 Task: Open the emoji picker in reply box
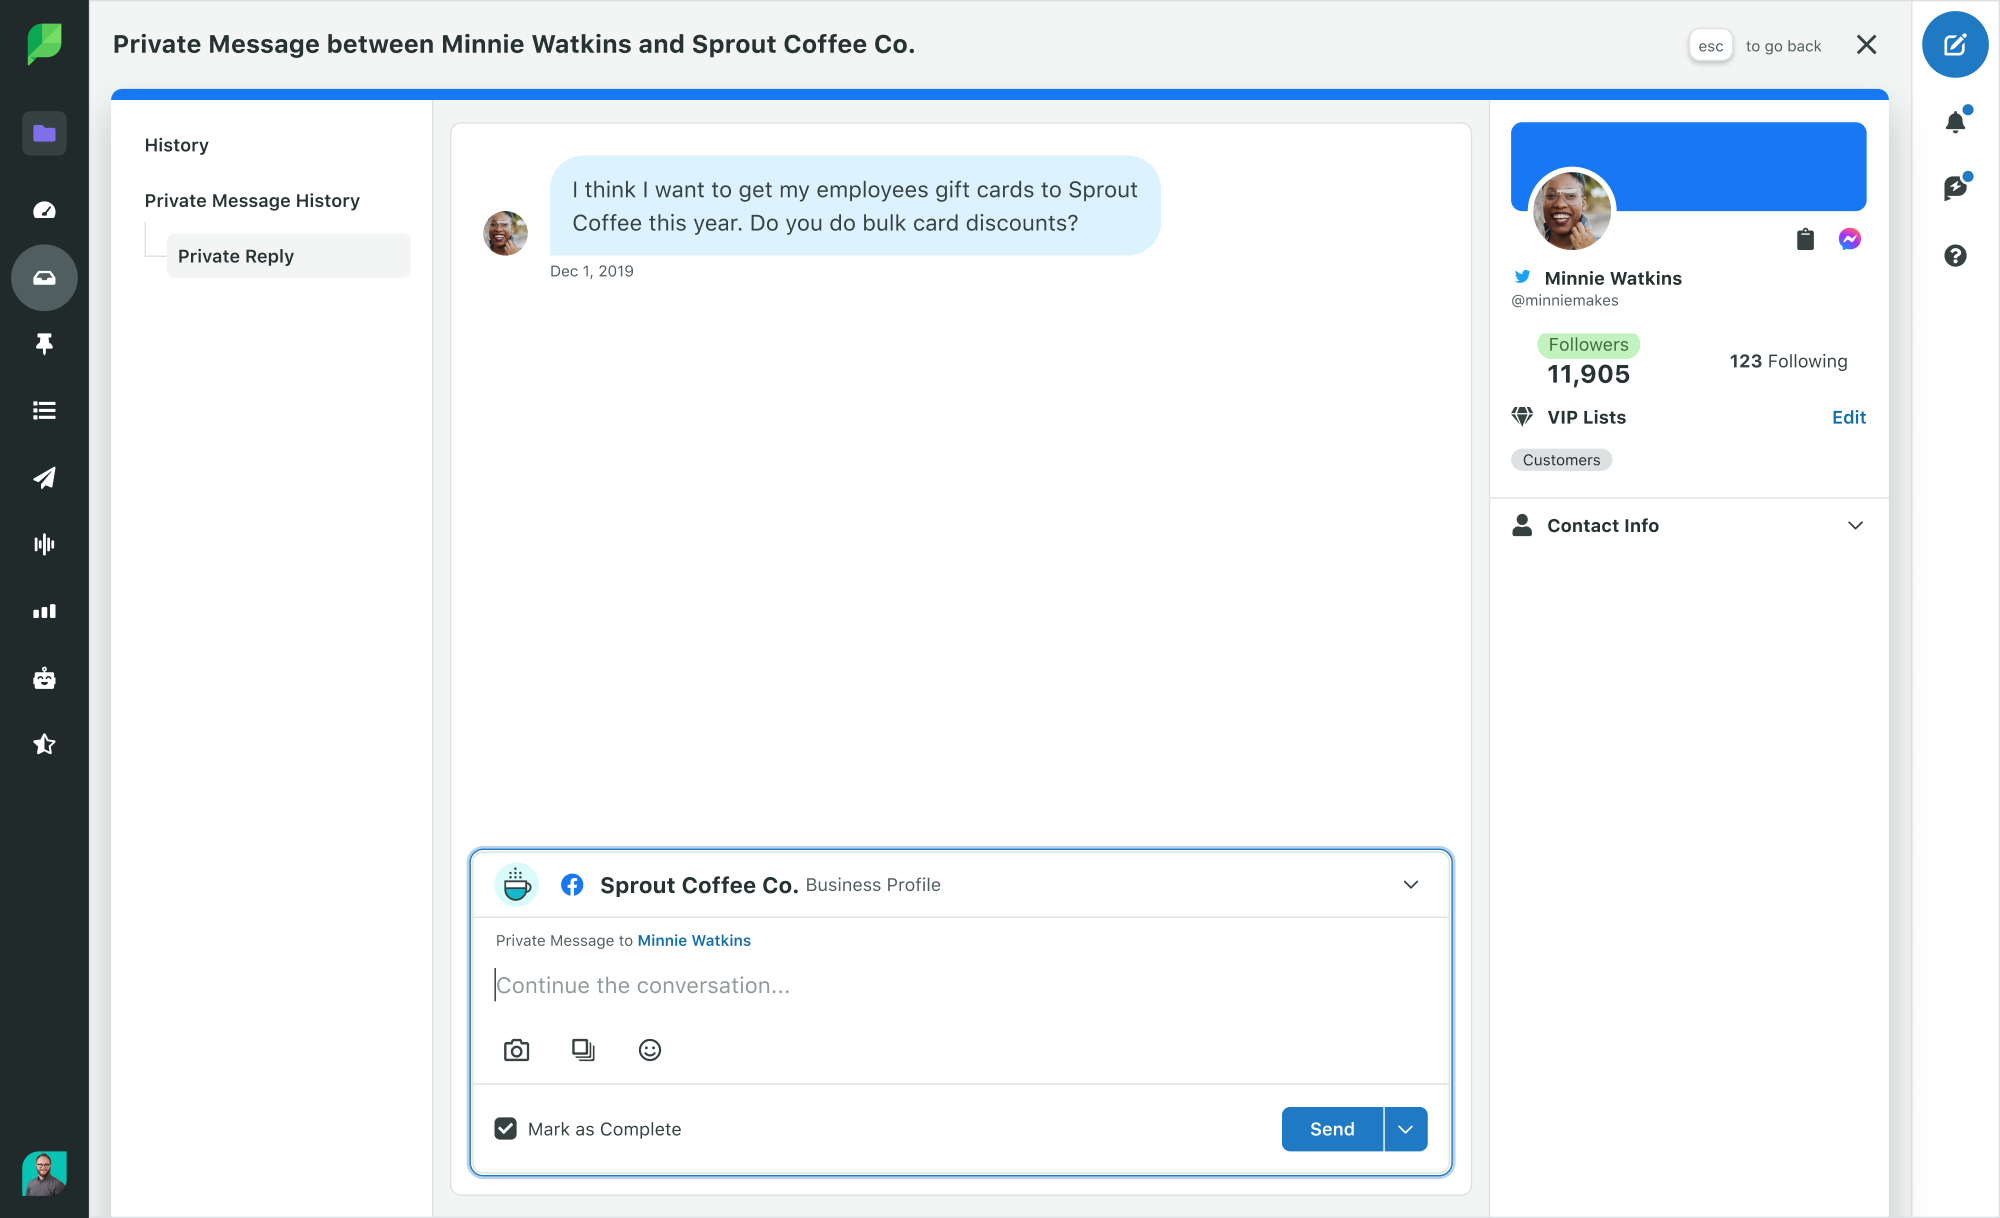(x=650, y=1050)
